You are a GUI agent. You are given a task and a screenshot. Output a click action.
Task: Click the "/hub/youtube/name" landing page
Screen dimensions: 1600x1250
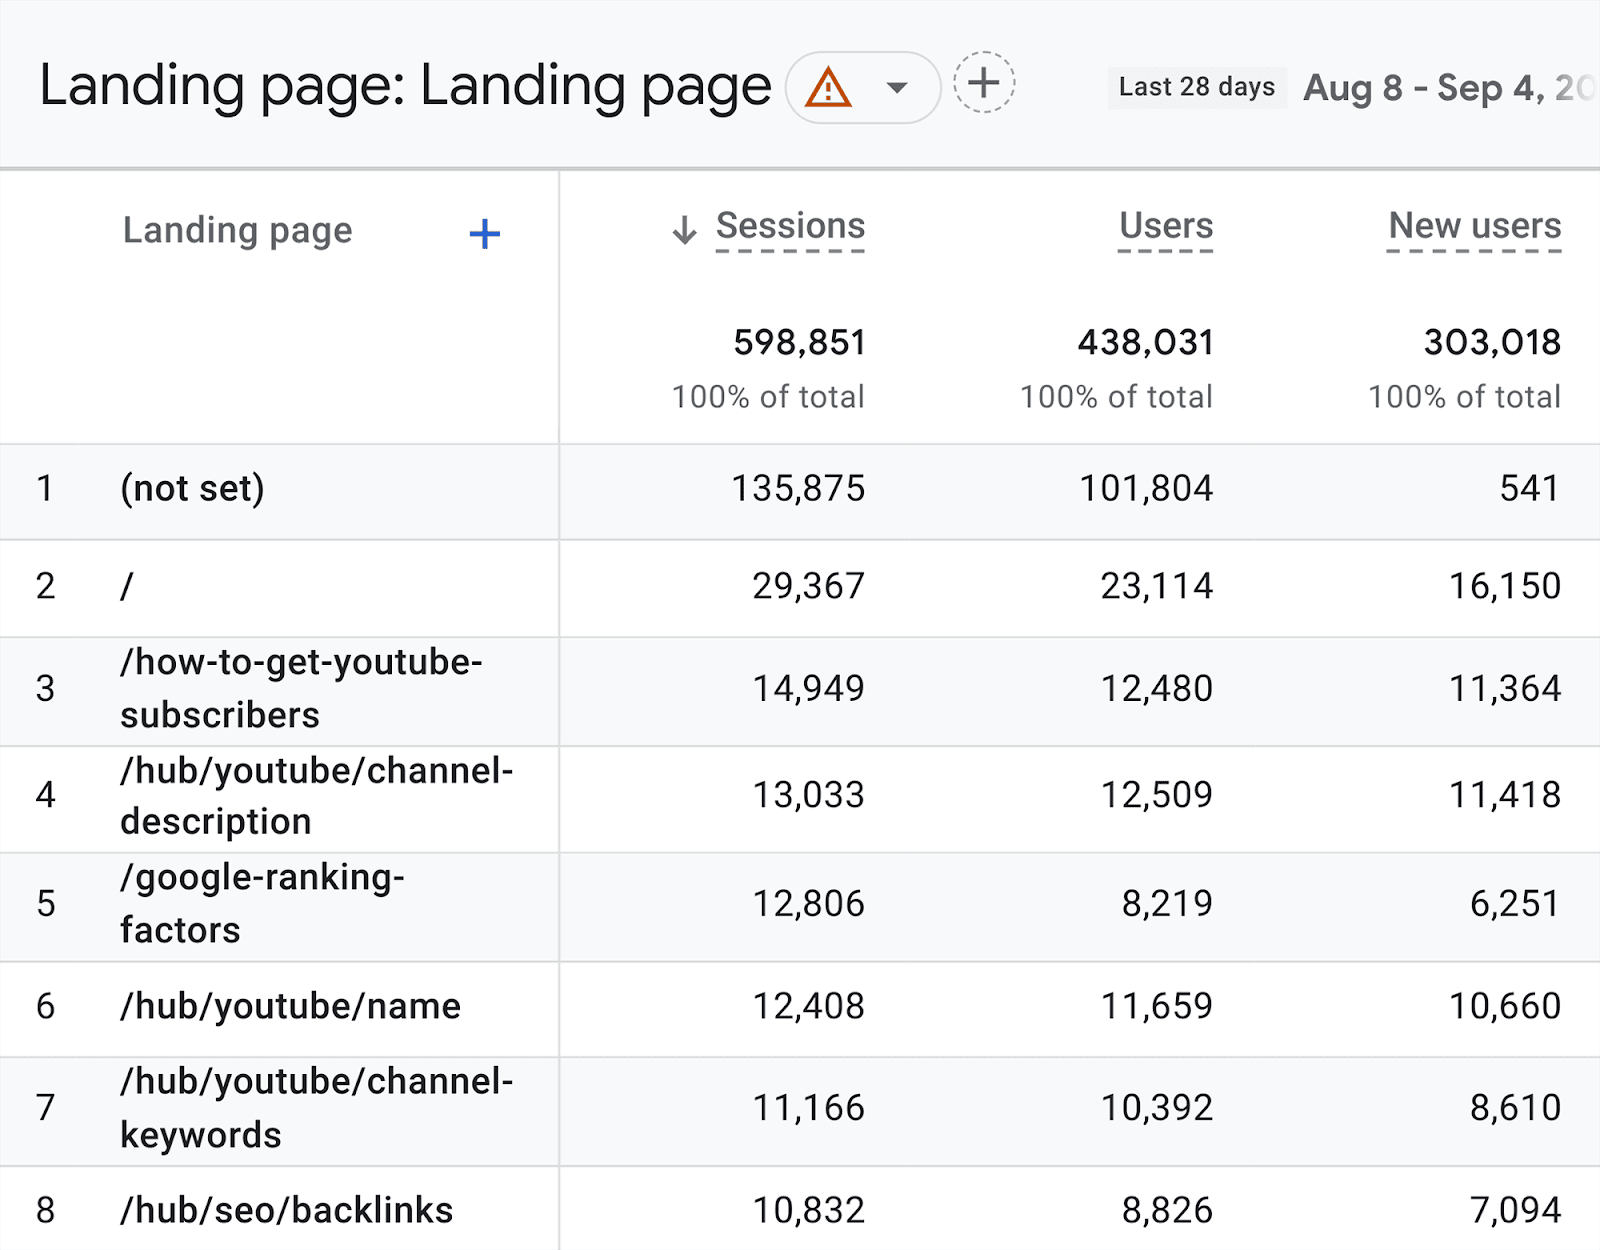click(291, 1007)
